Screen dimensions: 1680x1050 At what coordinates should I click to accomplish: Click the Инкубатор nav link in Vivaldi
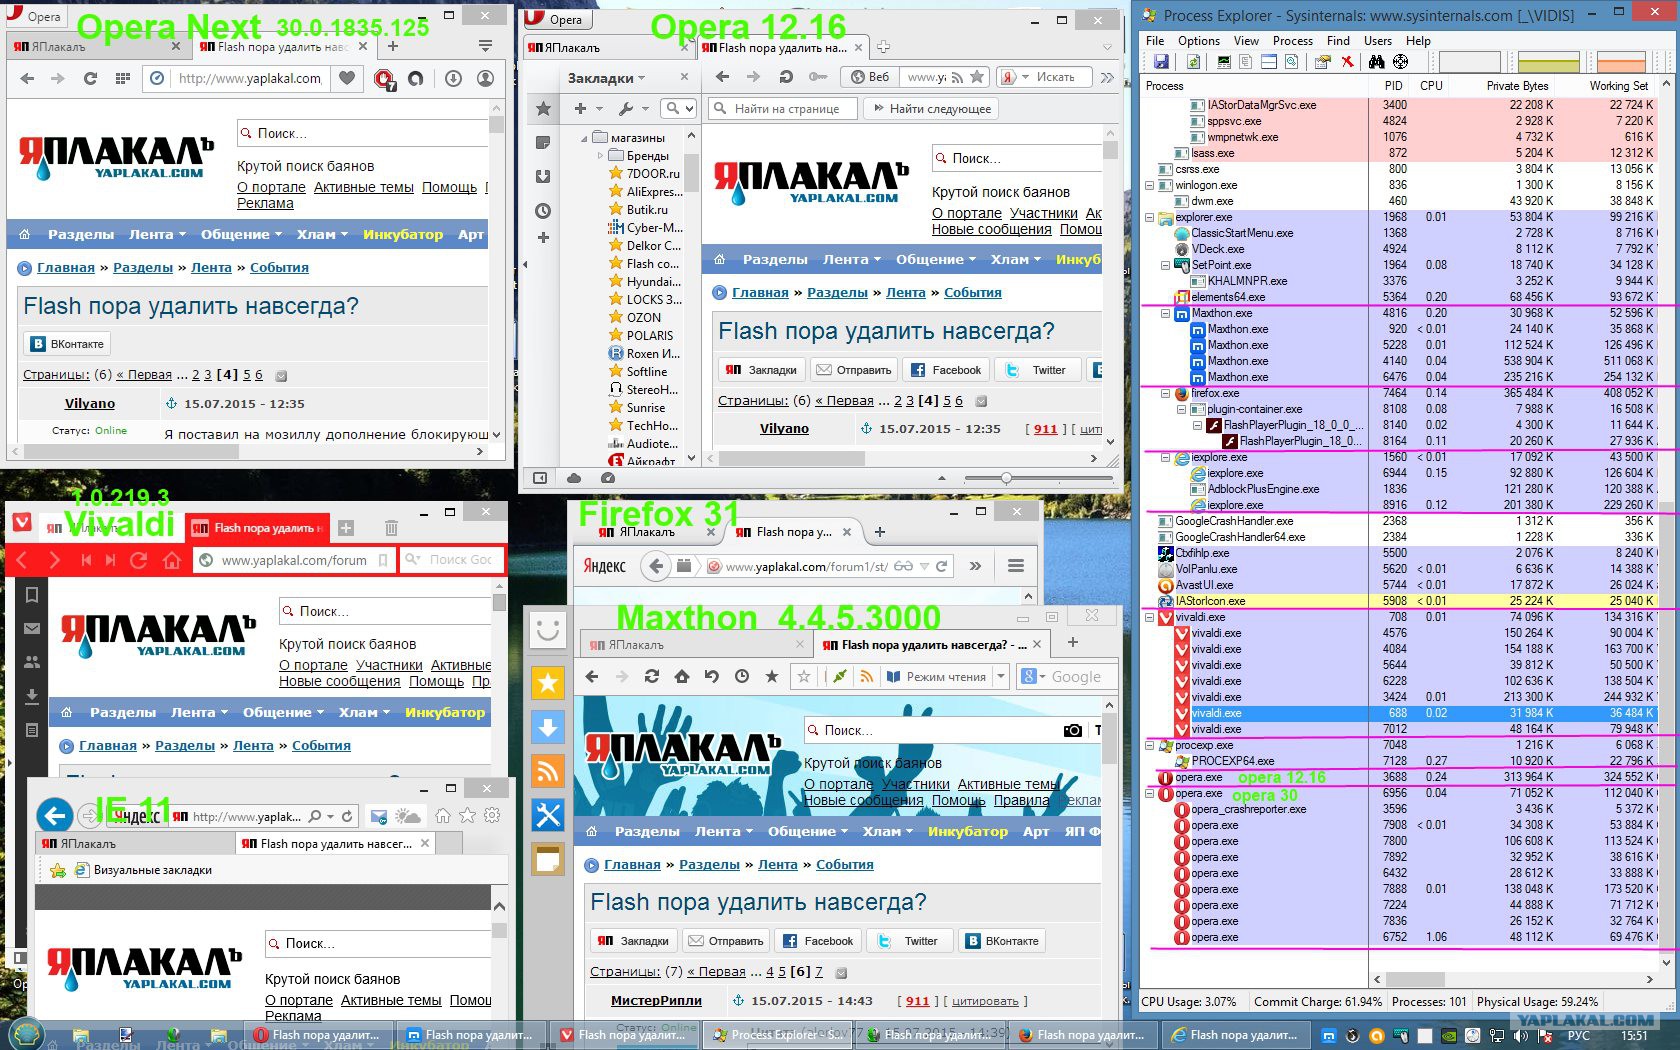[x=445, y=712]
